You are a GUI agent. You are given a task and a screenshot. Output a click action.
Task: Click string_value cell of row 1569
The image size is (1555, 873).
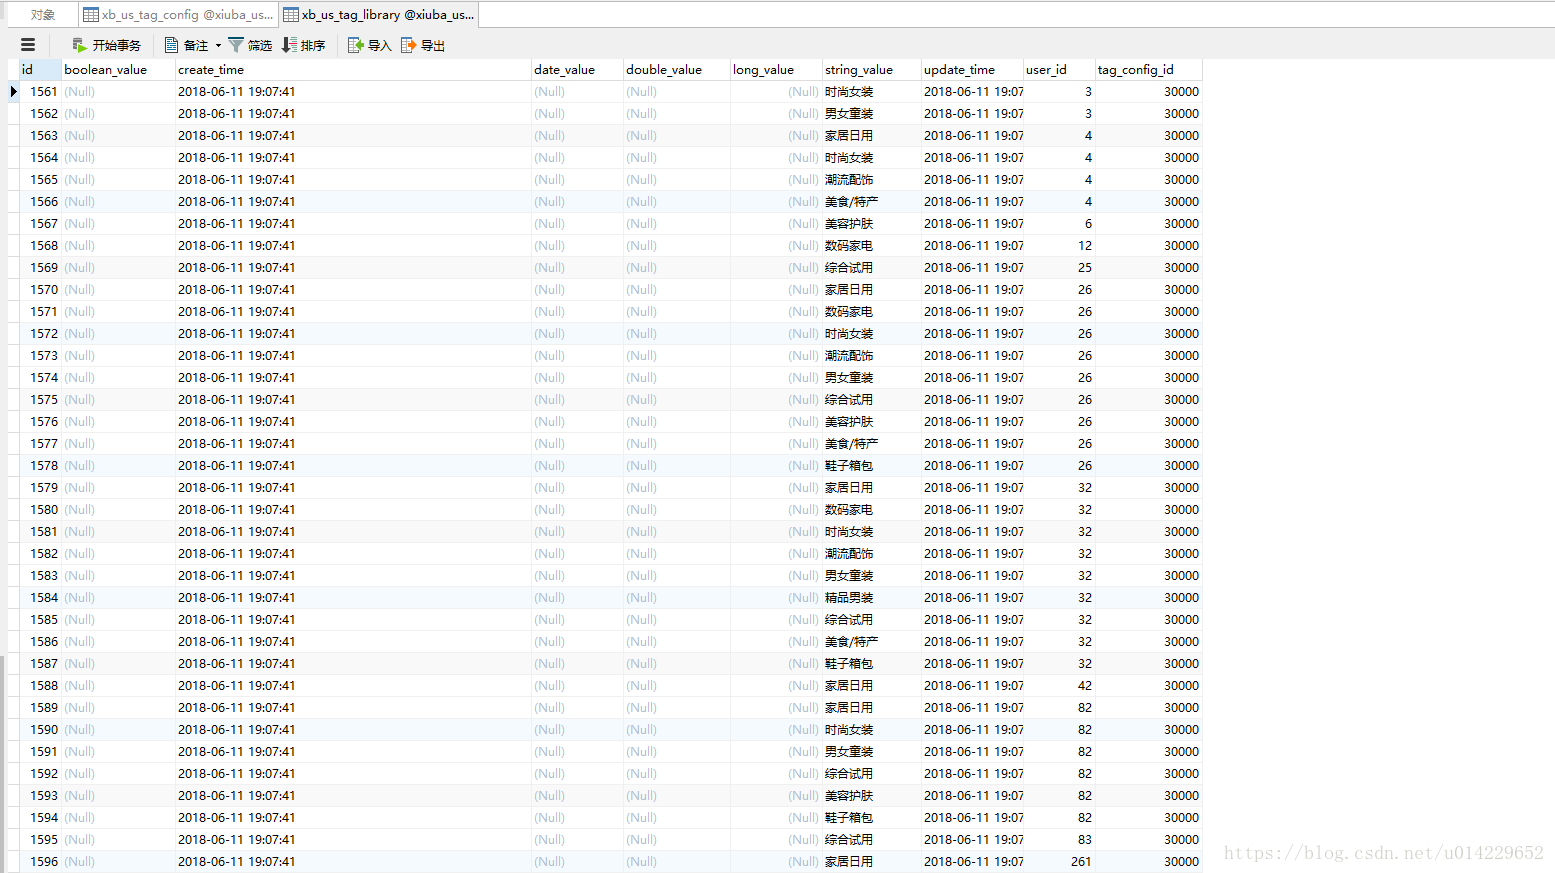(871, 268)
